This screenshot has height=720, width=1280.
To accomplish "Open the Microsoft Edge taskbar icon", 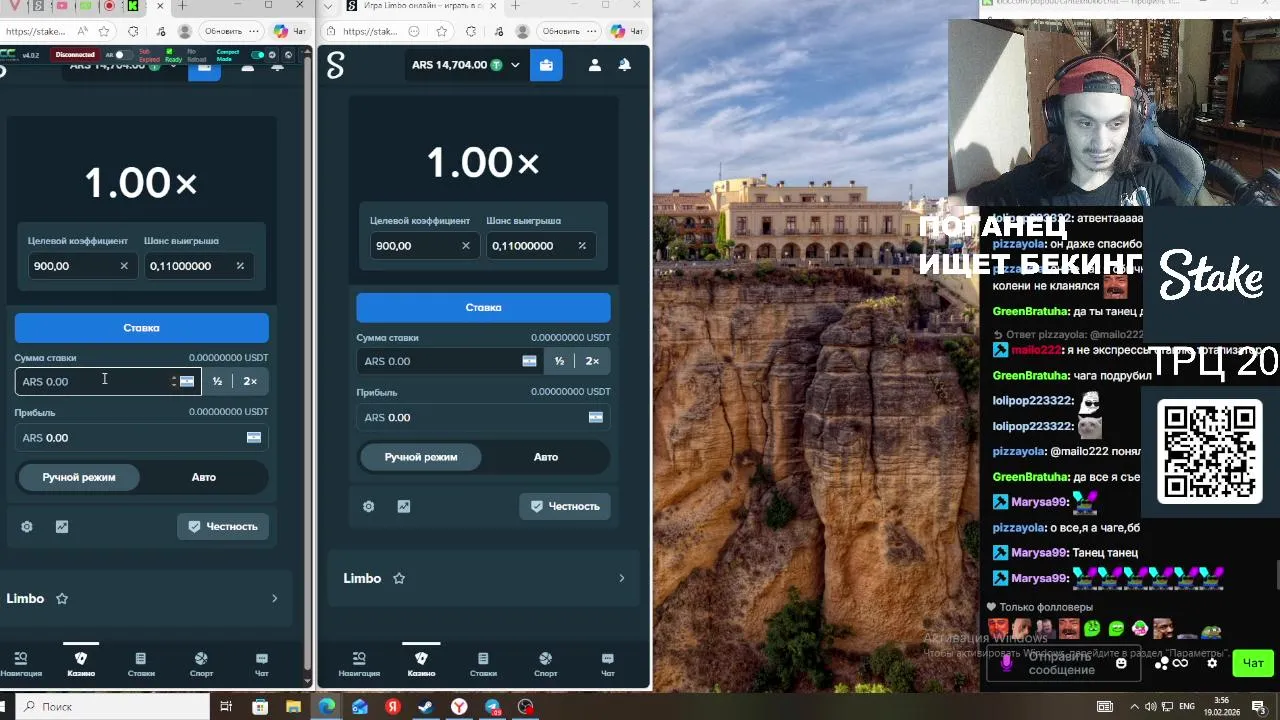I will [x=327, y=707].
